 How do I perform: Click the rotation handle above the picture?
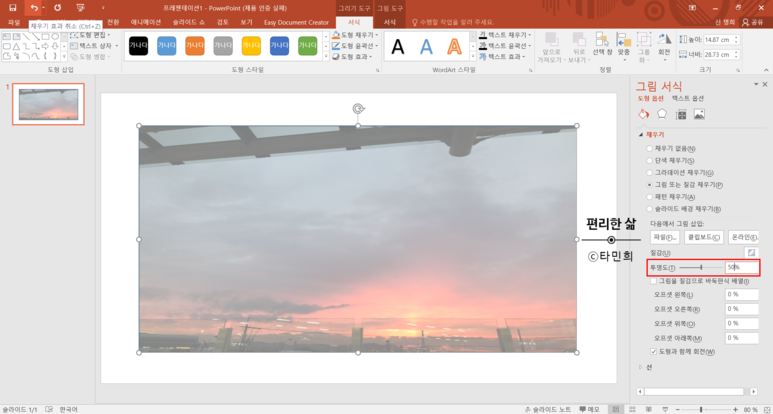click(358, 109)
